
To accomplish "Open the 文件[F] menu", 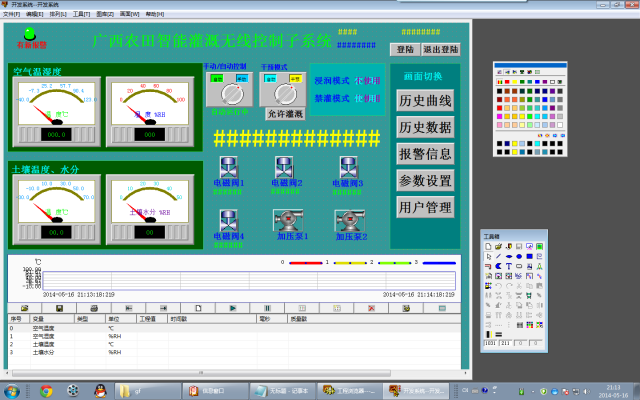I will 11,14.
